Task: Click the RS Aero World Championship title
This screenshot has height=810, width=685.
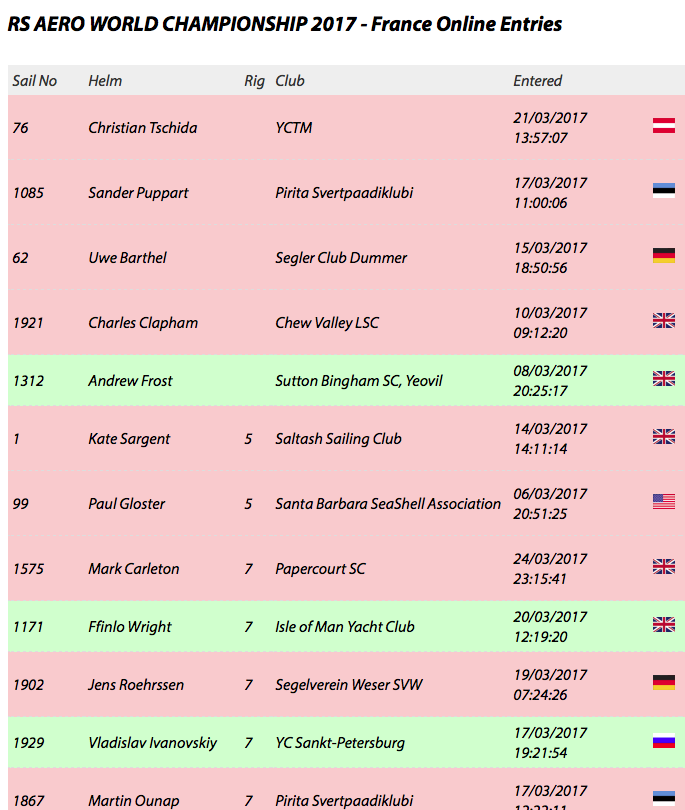Action: tap(285, 24)
